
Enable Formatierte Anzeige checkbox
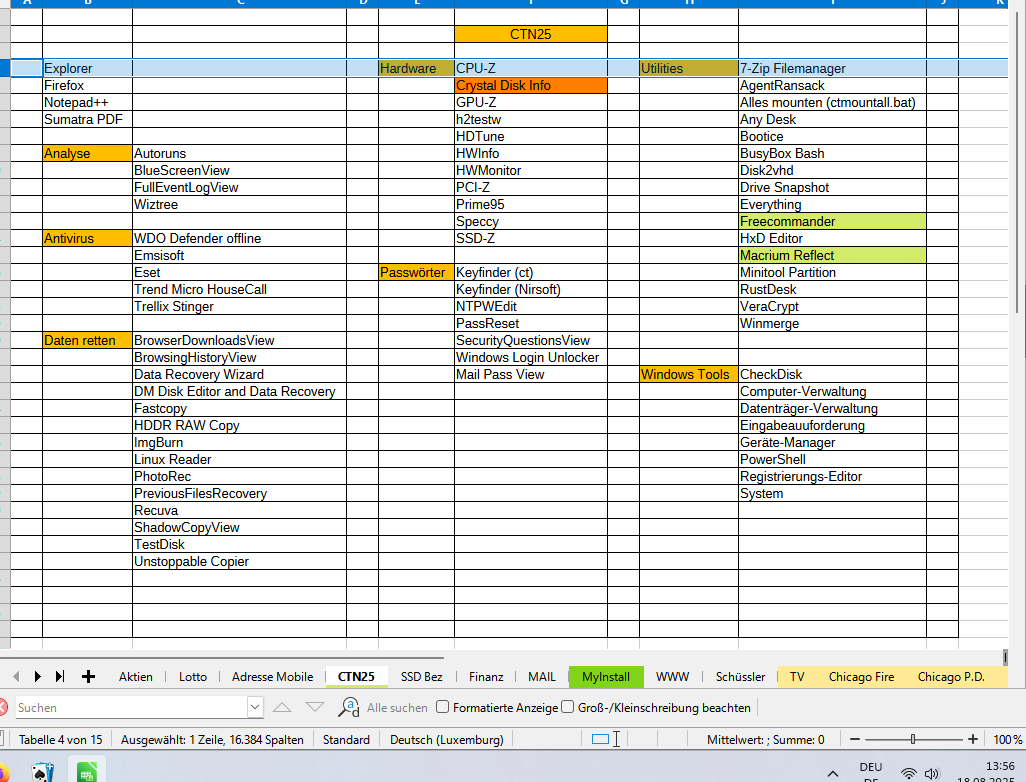(x=443, y=707)
